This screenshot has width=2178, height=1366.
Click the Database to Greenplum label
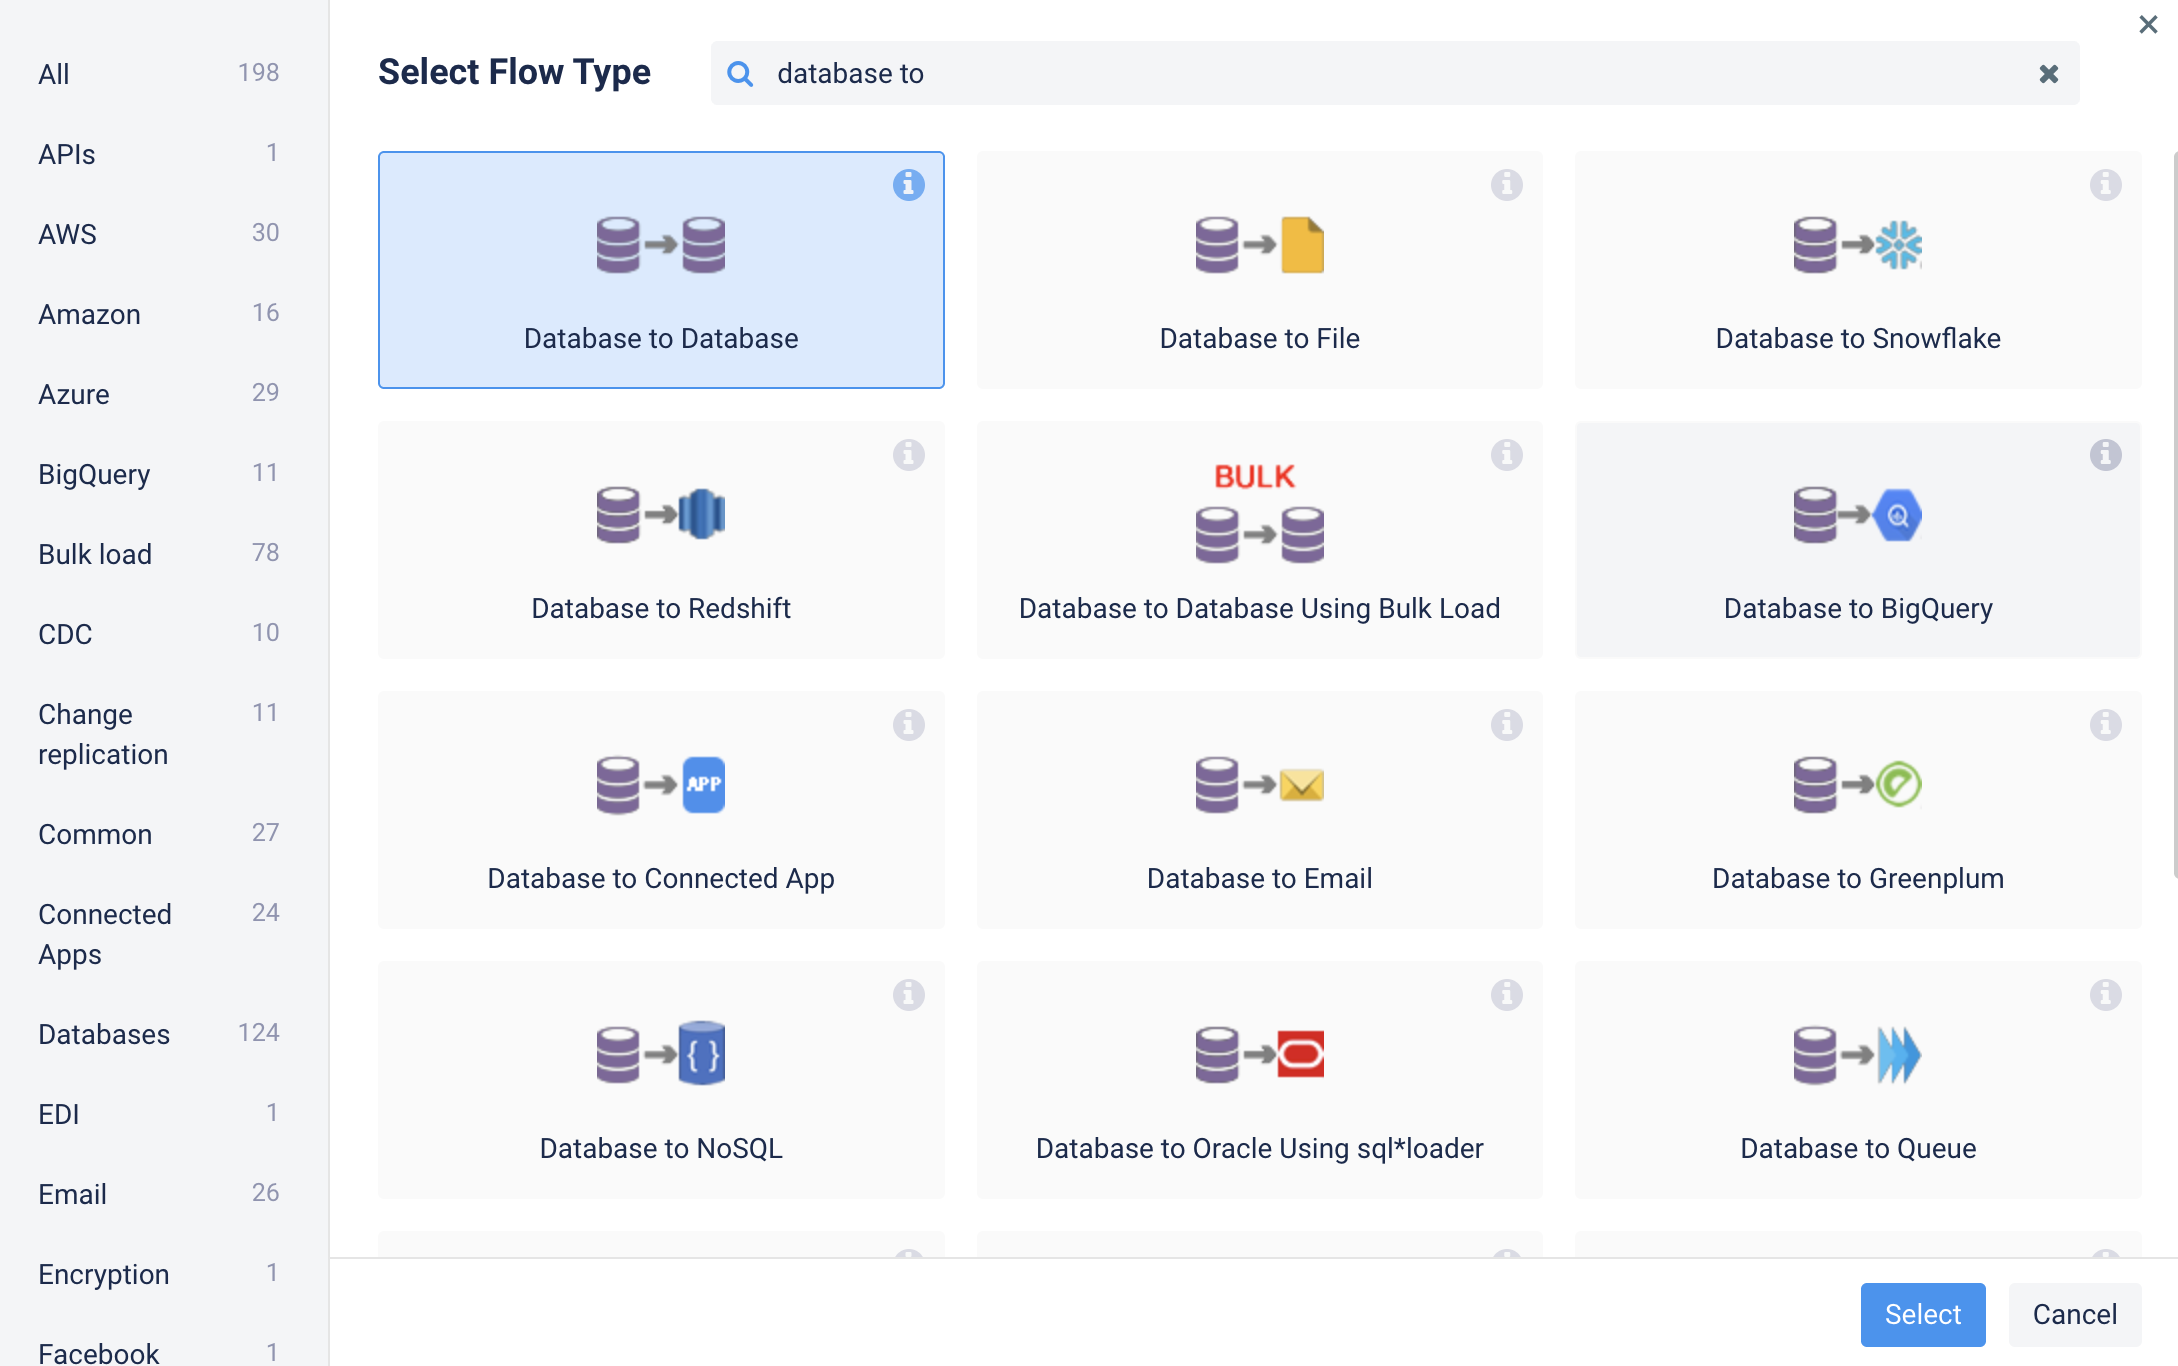(1857, 879)
